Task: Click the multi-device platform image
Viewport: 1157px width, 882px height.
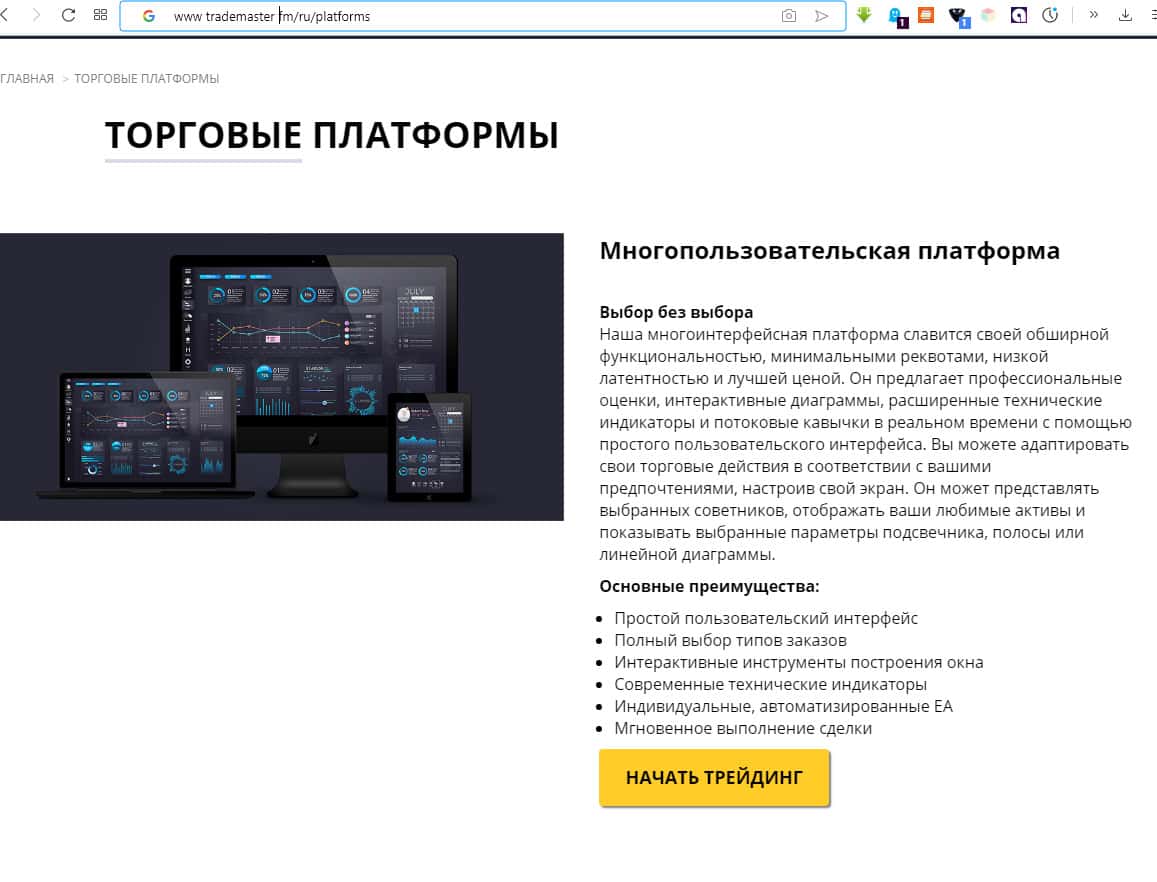Action: tap(282, 376)
